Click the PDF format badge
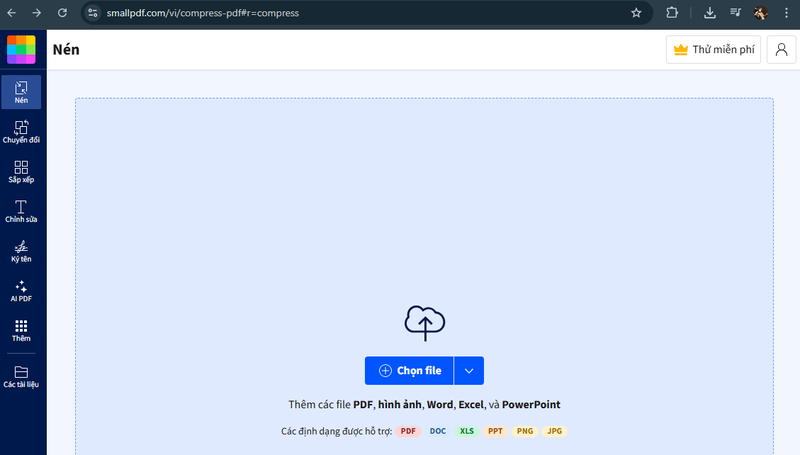The width and height of the screenshot is (800, 455). point(408,431)
